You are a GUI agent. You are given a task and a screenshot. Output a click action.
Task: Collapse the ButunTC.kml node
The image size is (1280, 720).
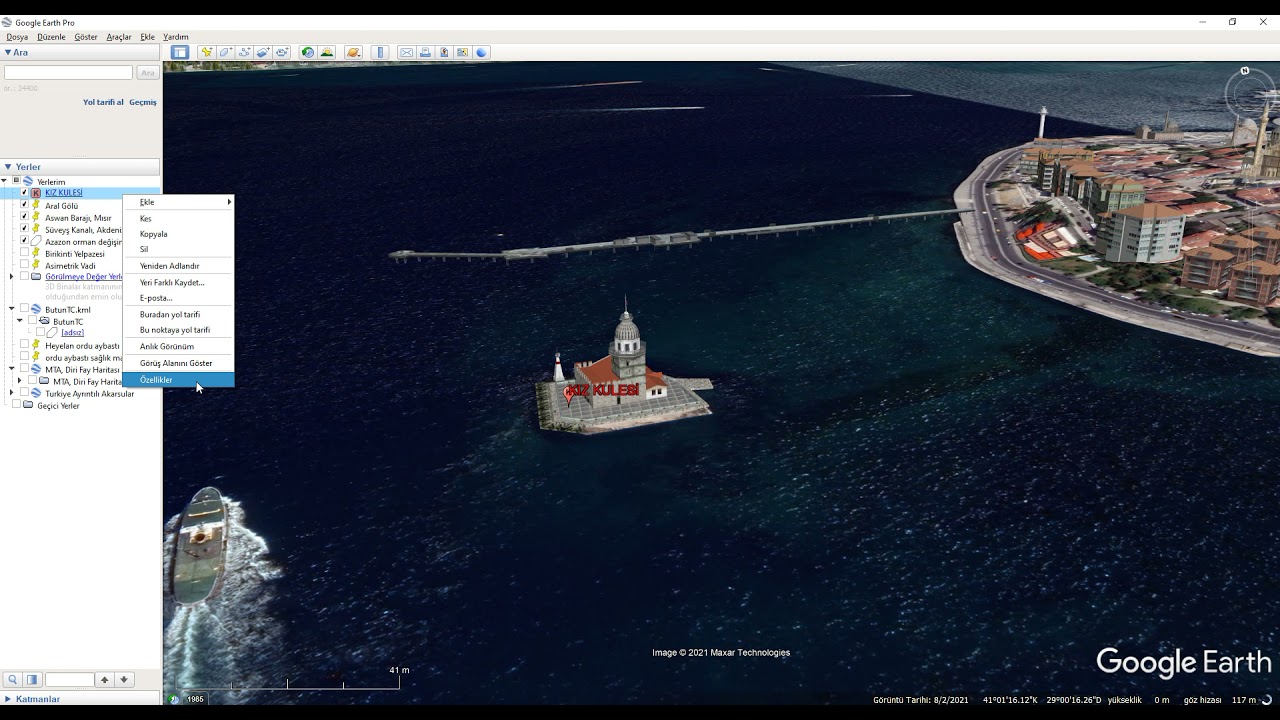[12, 309]
